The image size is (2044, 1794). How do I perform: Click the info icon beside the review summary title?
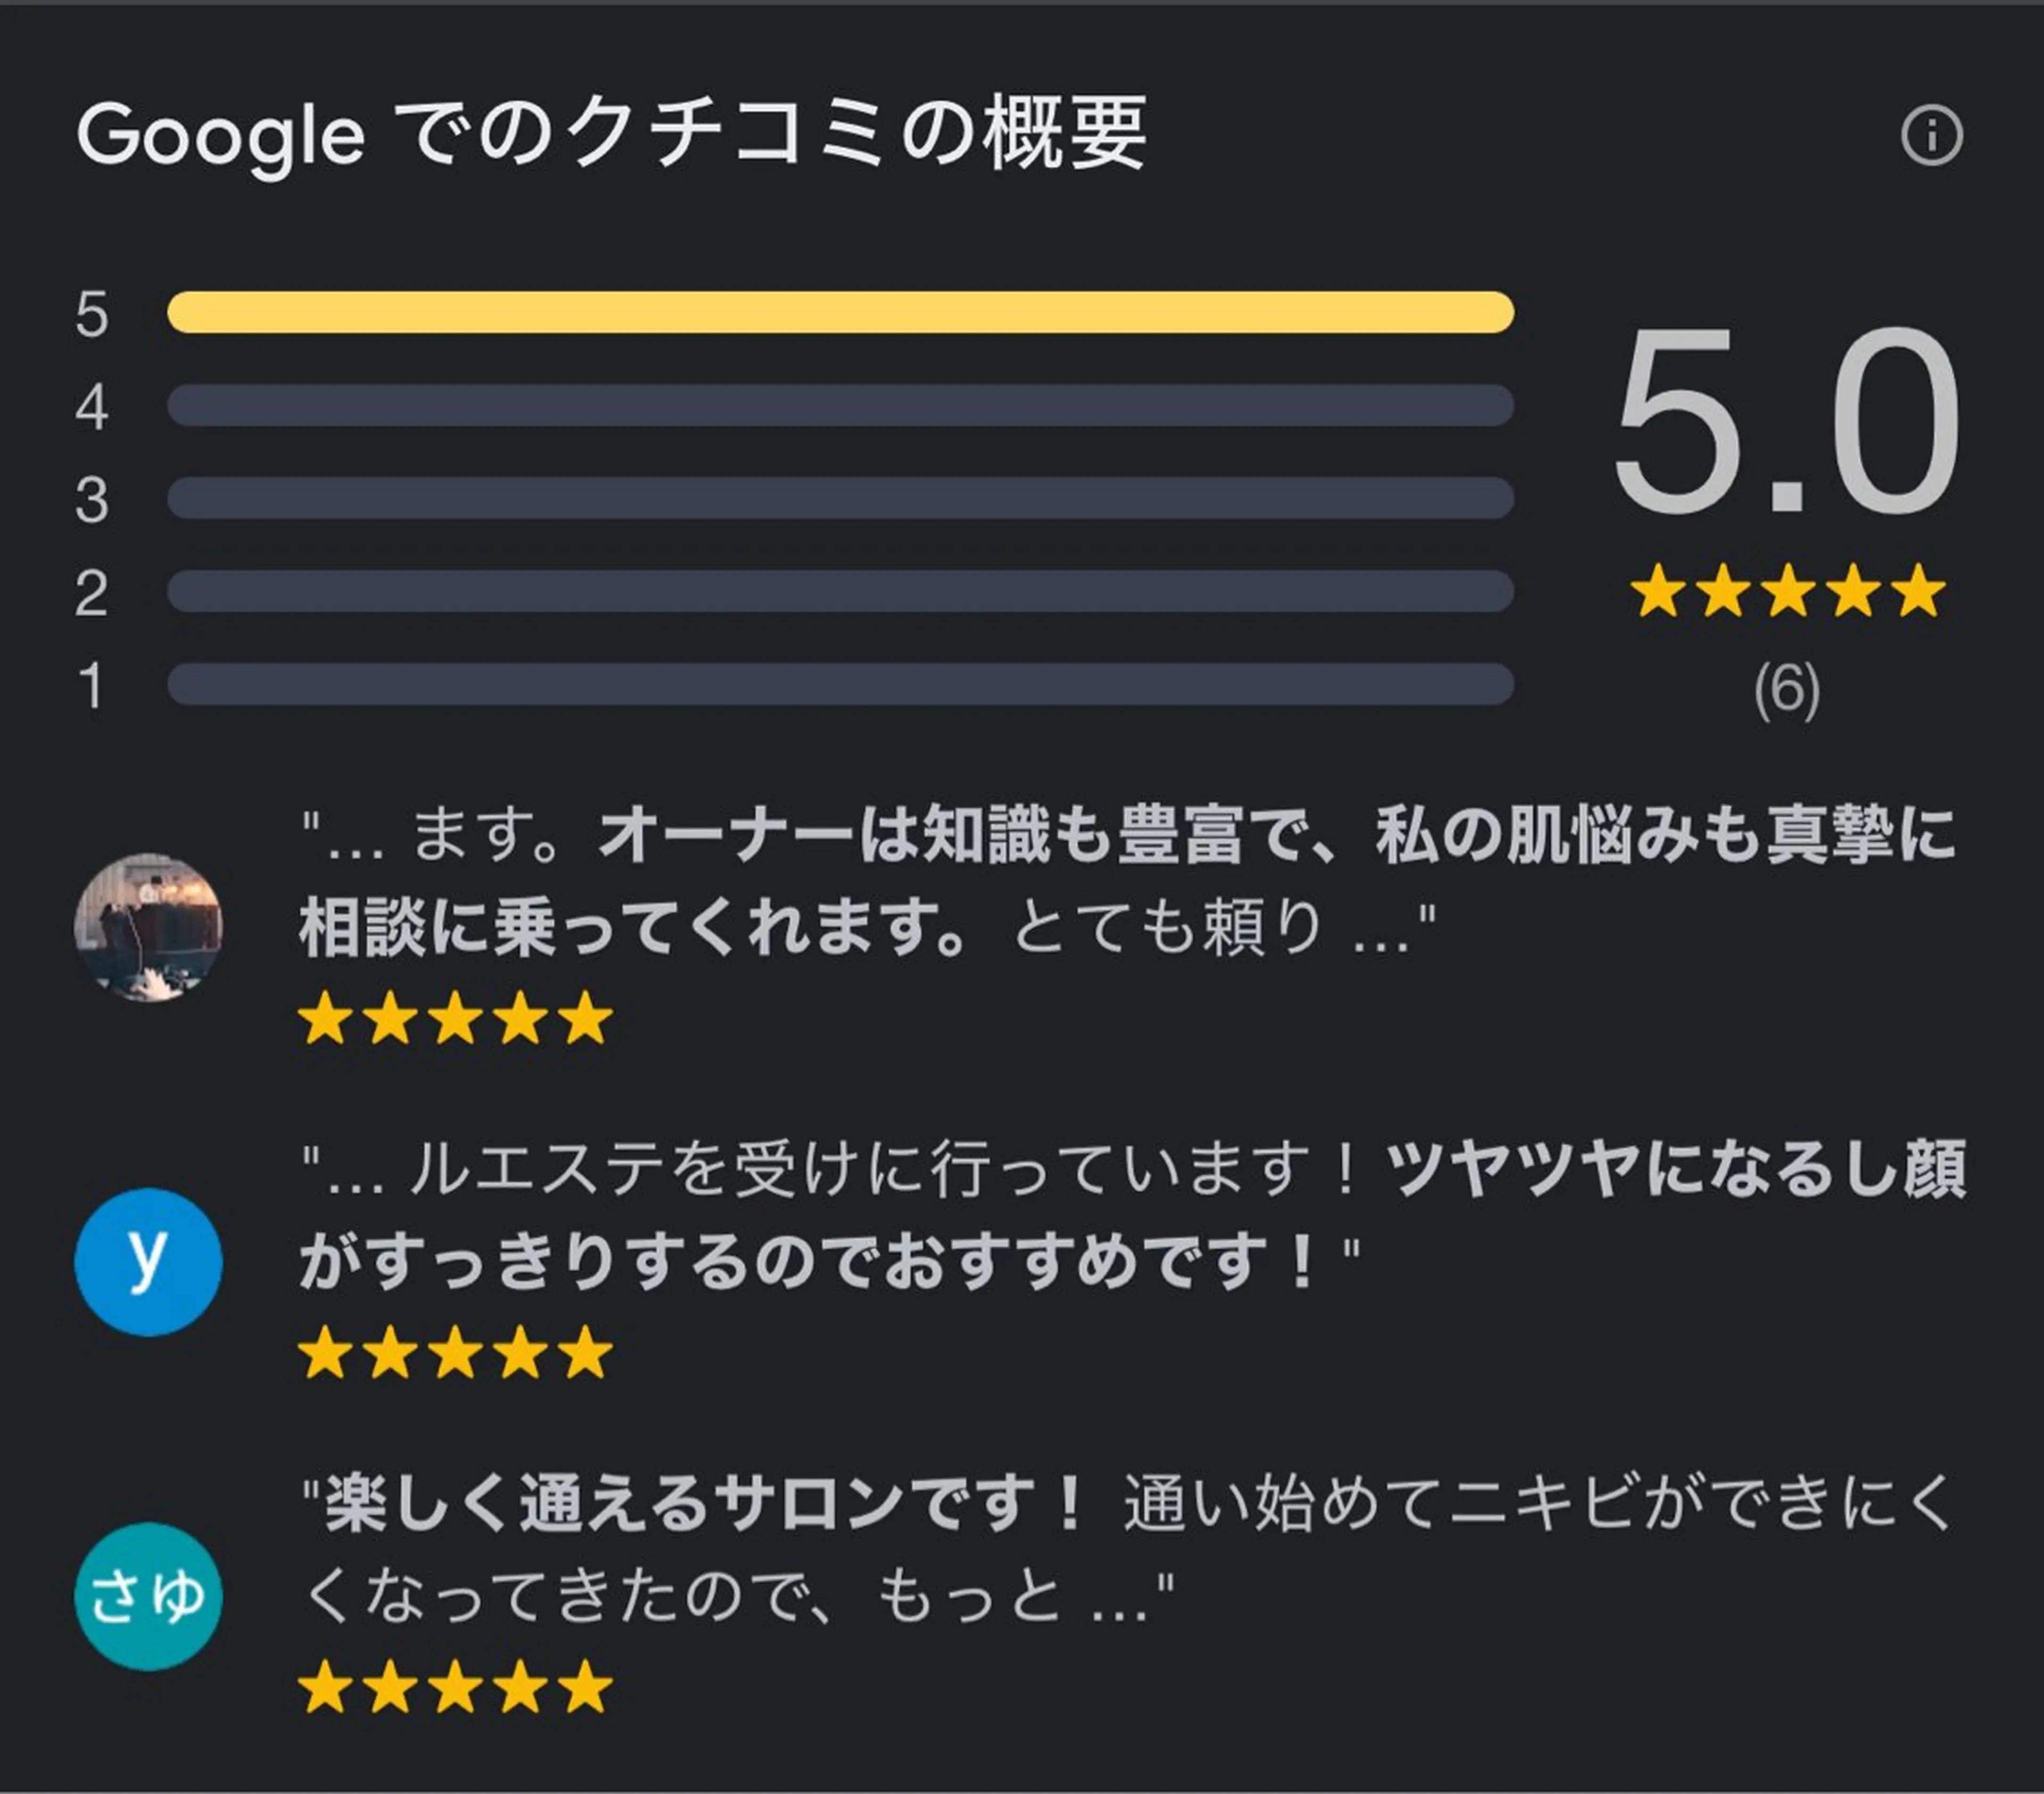pos(1931,135)
